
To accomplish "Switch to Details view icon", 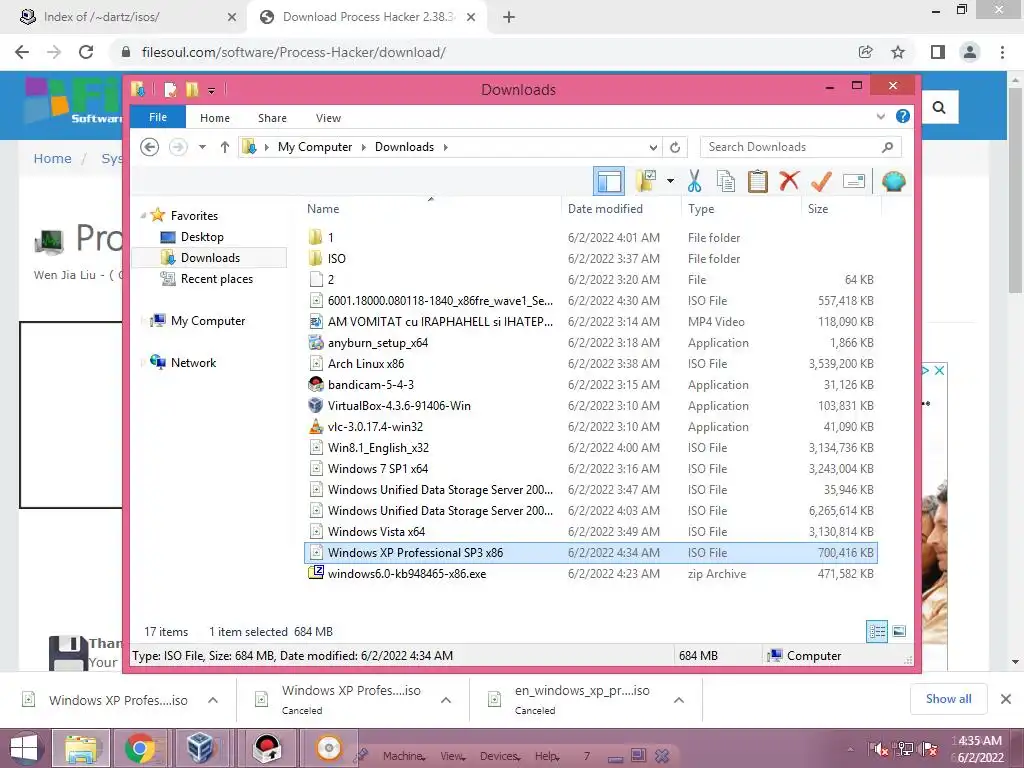I will click(x=877, y=631).
